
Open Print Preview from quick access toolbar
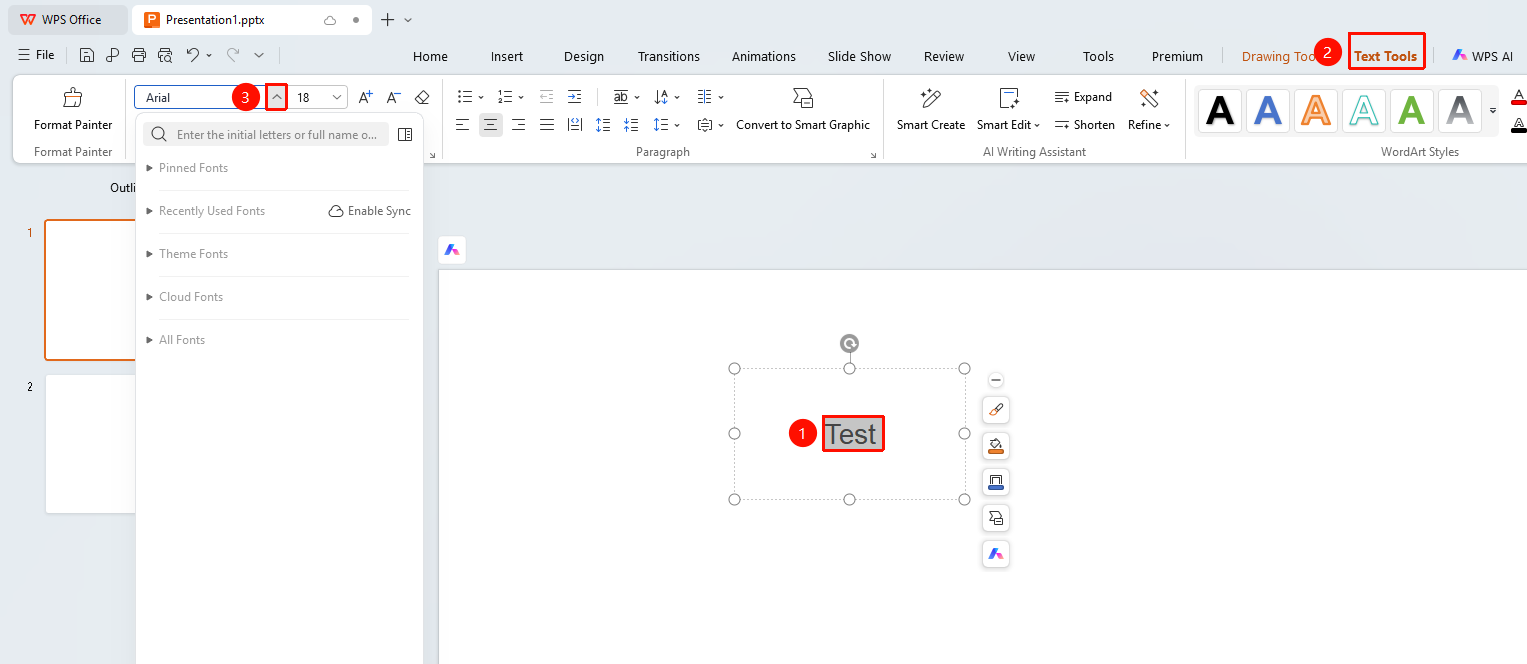[x=165, y=55]
